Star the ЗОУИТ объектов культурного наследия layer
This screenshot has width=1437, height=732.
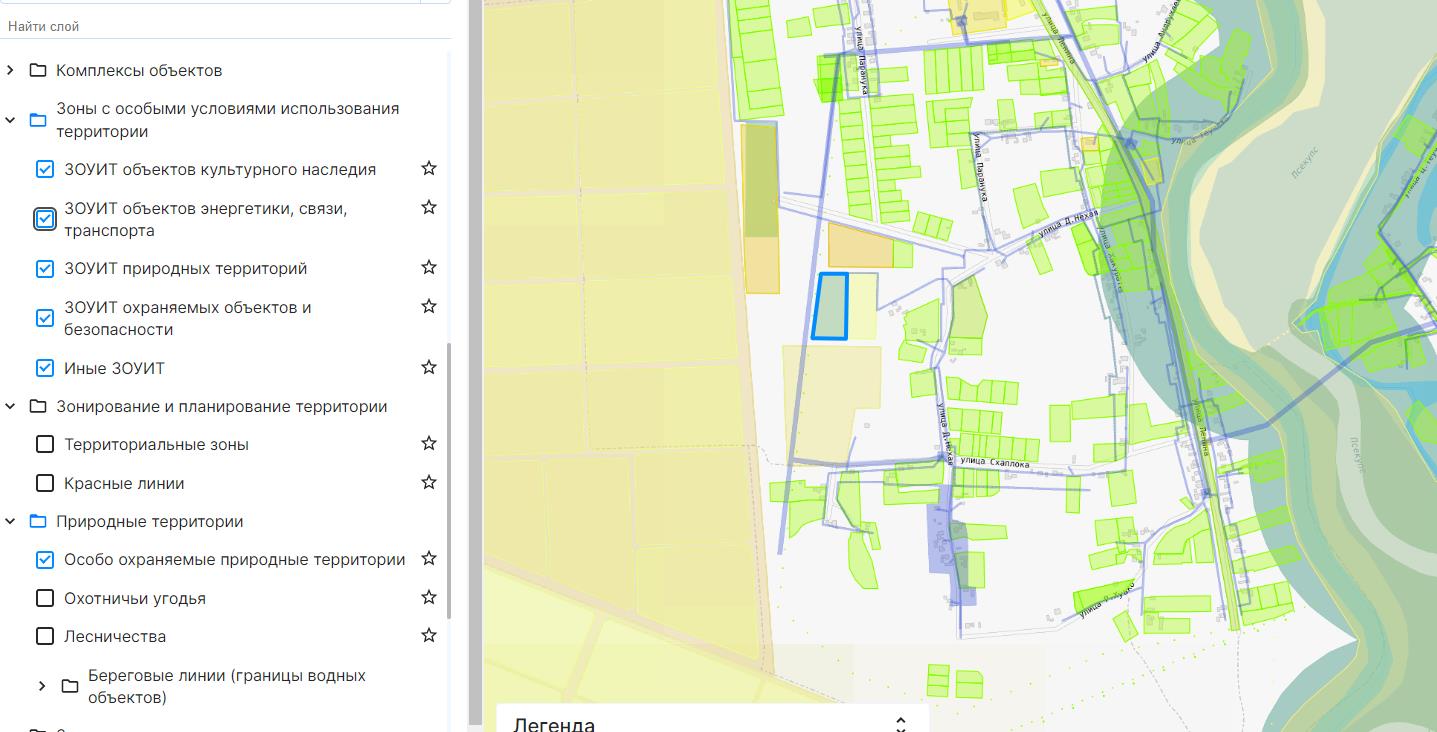coord(429,168)
